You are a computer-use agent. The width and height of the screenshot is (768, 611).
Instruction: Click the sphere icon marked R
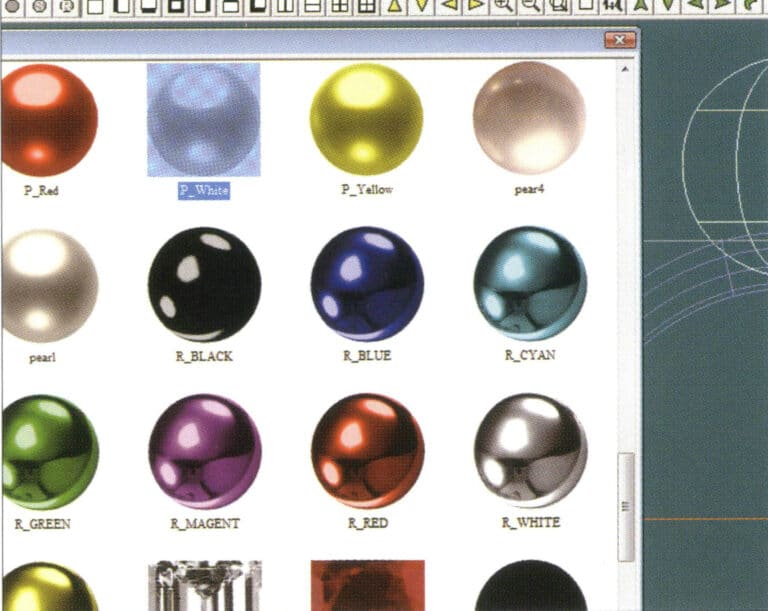click(67, 6)
